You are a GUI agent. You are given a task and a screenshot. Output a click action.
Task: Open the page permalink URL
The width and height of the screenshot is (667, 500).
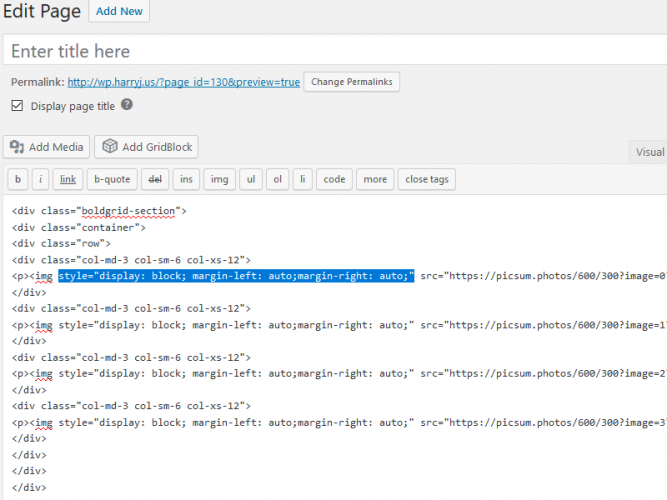pos(184,82)
